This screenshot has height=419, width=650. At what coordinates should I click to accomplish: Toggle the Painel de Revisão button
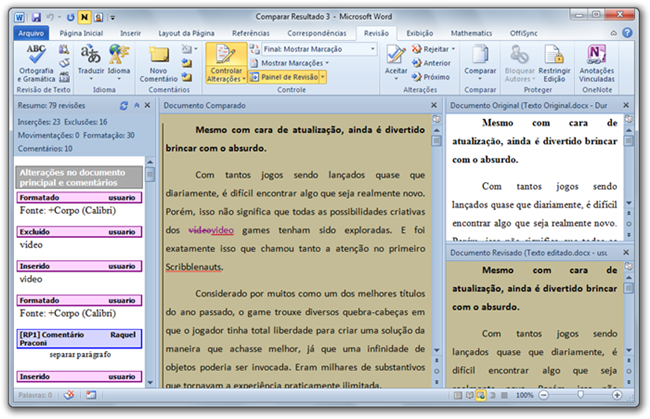(284, 77)
